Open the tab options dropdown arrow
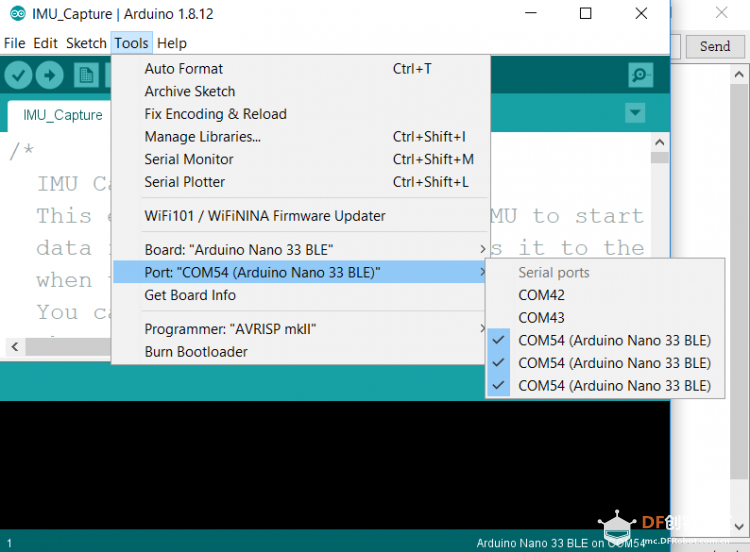The width and height of the screenshot is (750, 552). point(635,113)
